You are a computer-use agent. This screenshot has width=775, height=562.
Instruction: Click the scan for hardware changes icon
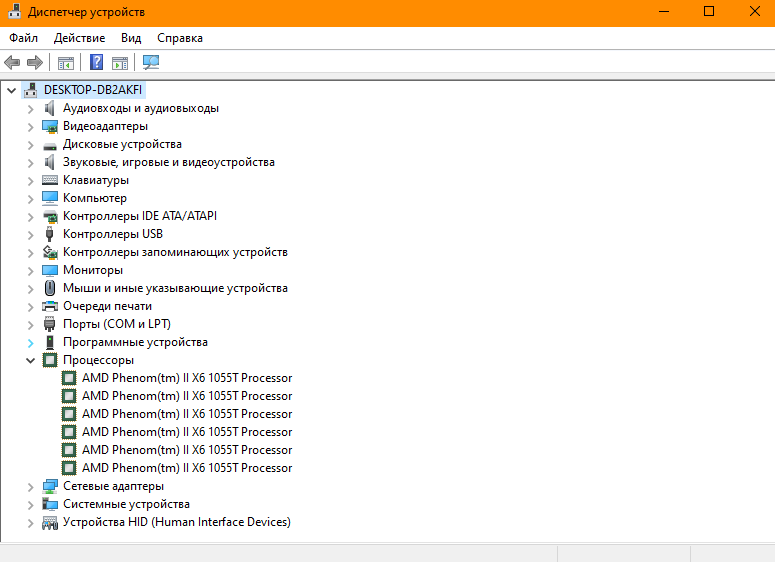[x=151, y=62]
